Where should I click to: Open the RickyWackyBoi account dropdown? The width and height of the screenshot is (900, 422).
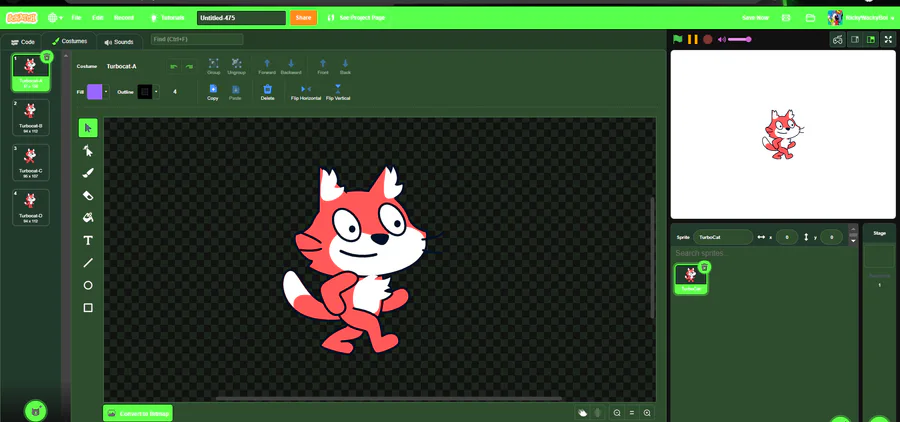click(x=861, y=18)
